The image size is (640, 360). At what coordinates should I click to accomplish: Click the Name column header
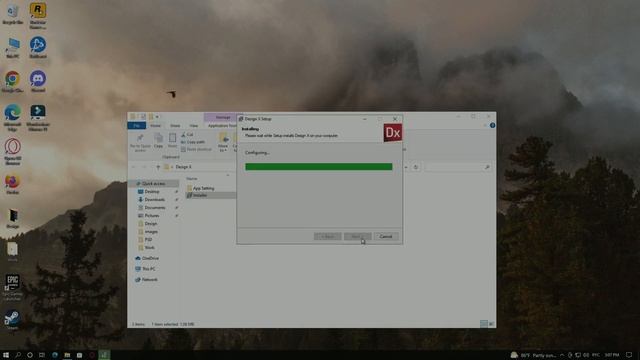[192, 179]
